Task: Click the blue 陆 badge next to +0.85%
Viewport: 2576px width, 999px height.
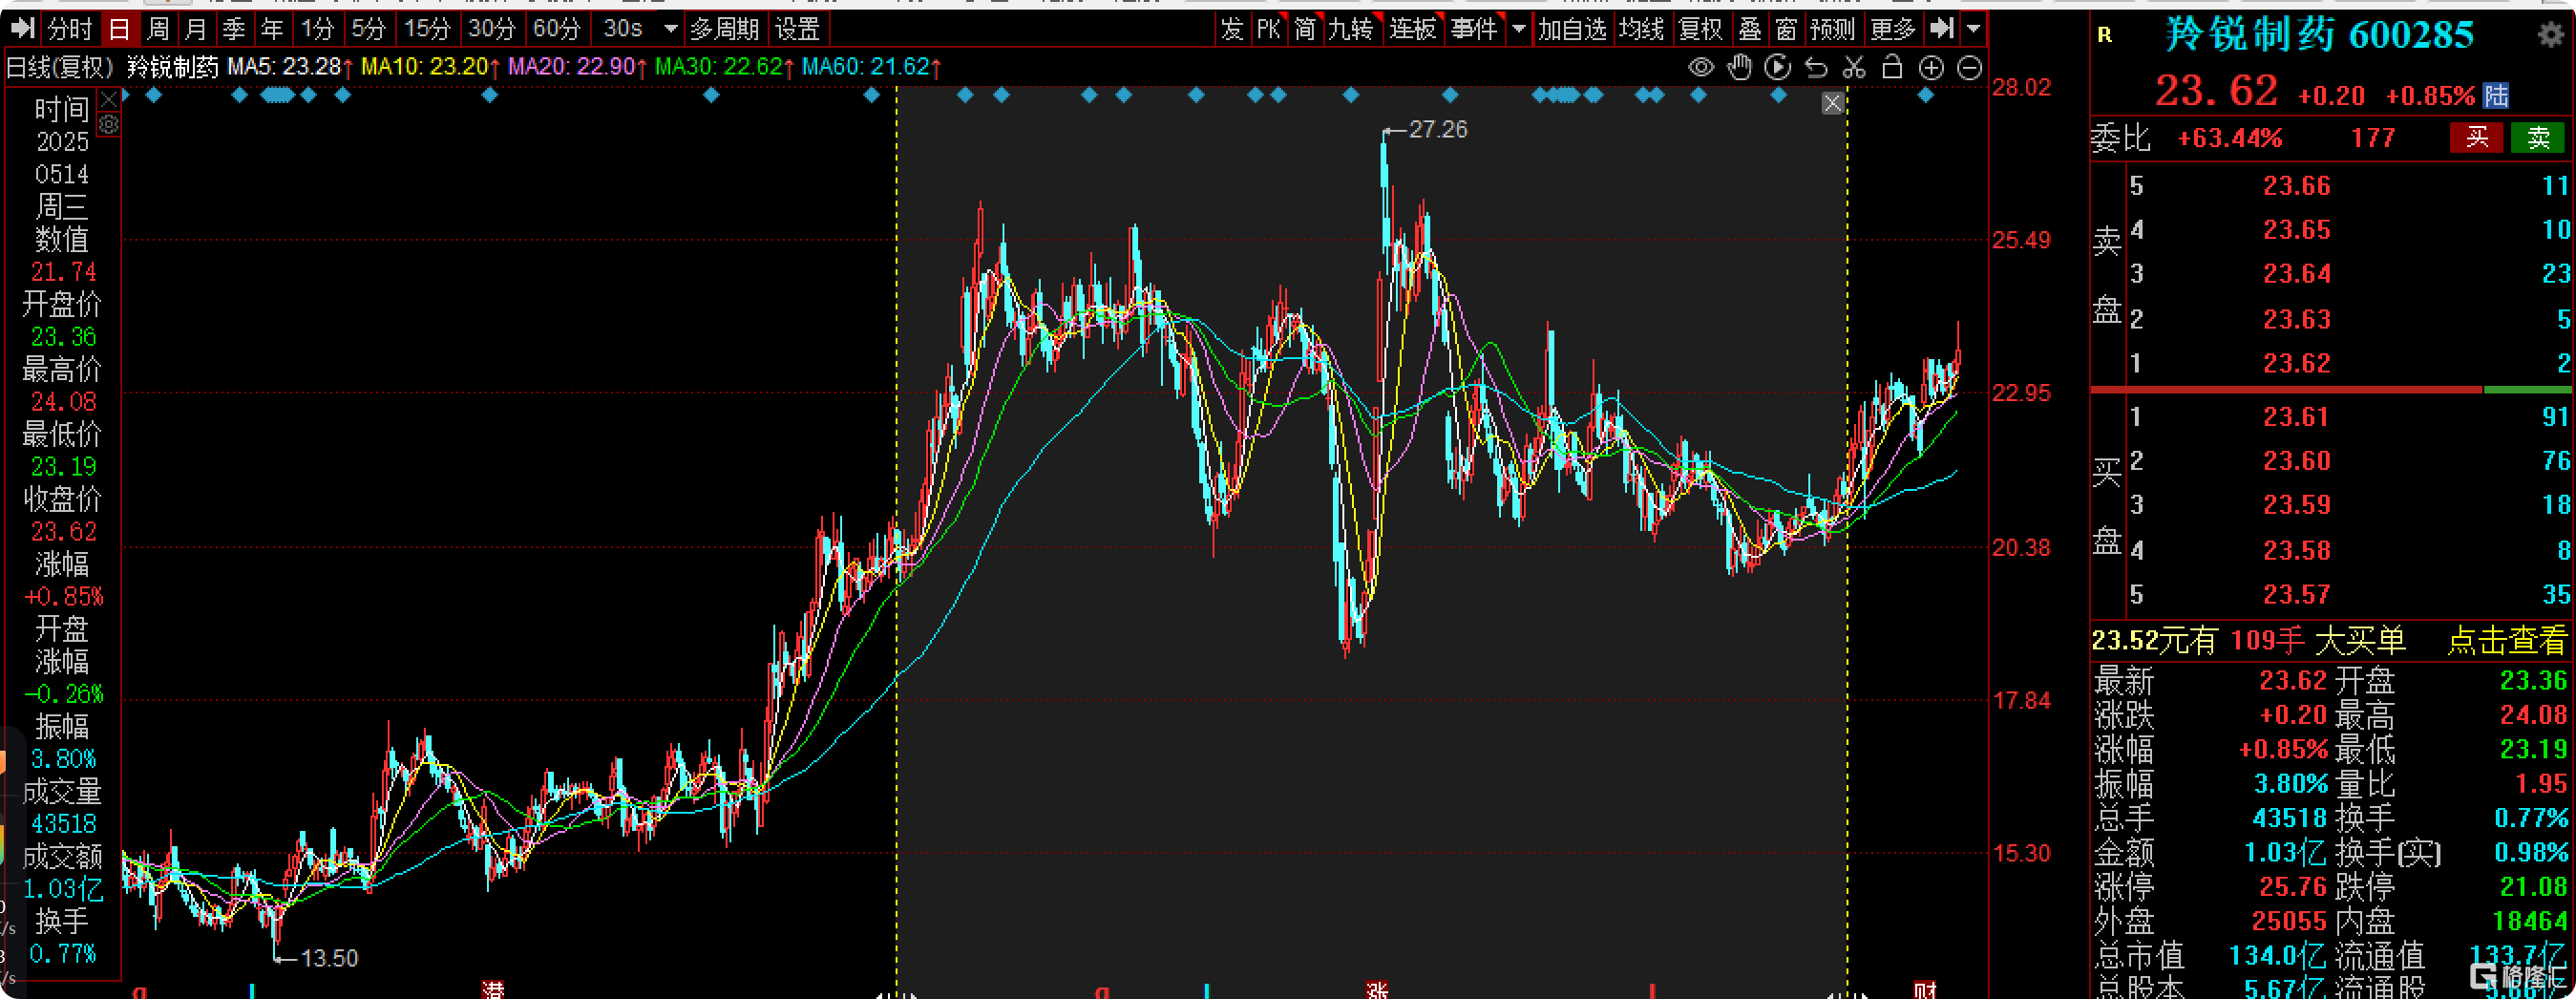Action: tap(2496, 95)
